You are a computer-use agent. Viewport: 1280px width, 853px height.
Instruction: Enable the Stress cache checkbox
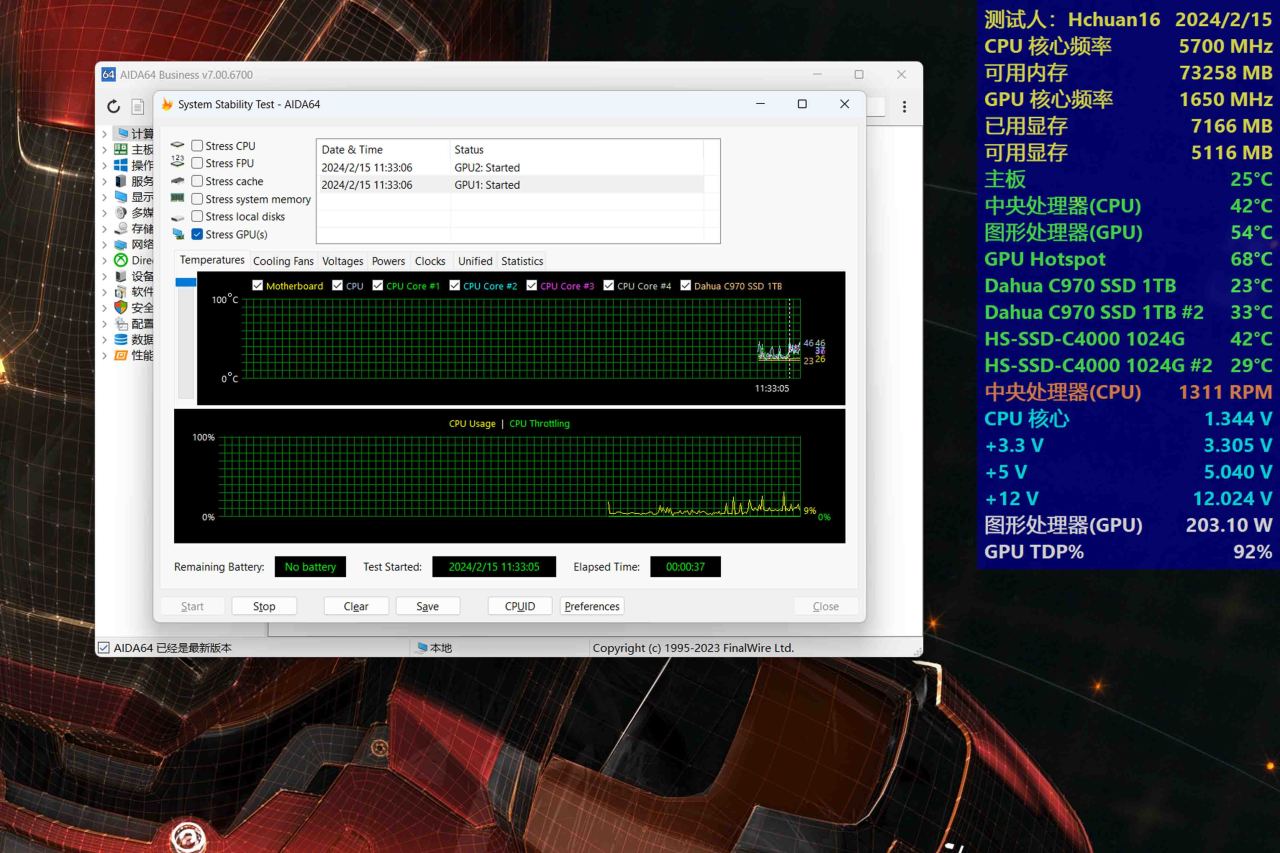(197, 181)
